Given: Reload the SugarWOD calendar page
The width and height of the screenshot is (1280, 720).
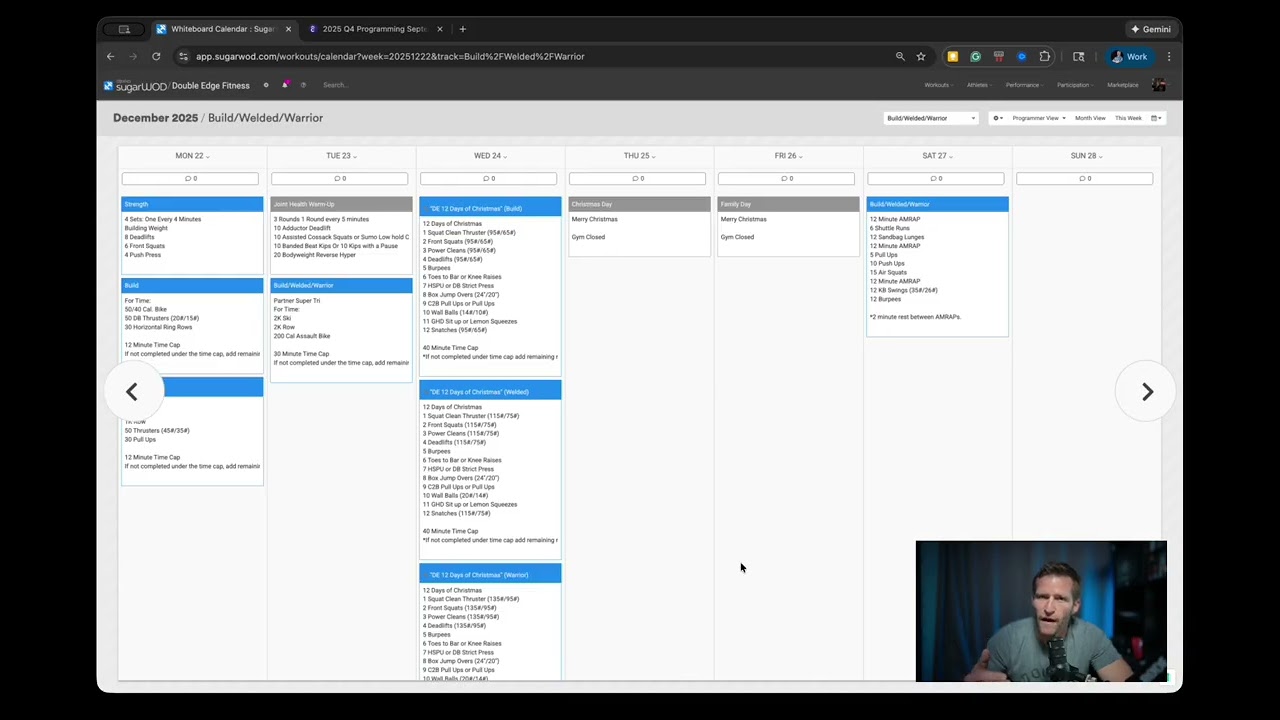Looking at the screenshot, I should pos(156,56).
